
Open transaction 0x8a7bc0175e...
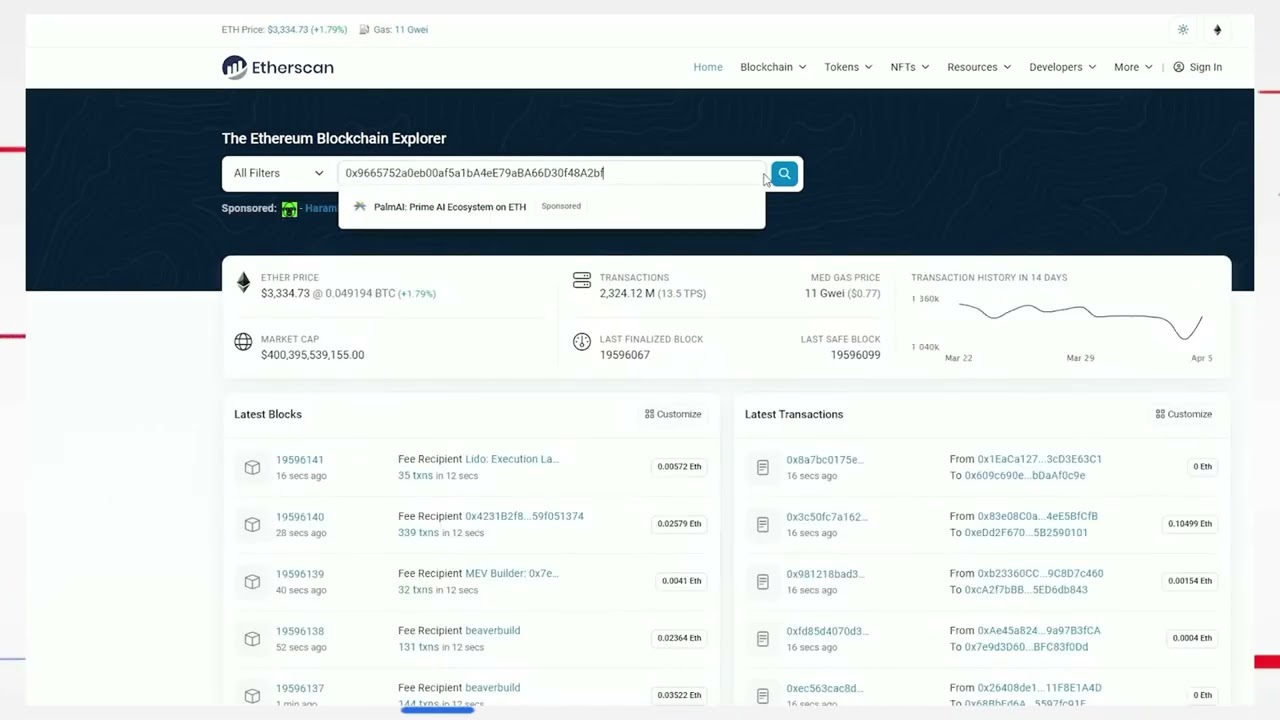(824, 460)
